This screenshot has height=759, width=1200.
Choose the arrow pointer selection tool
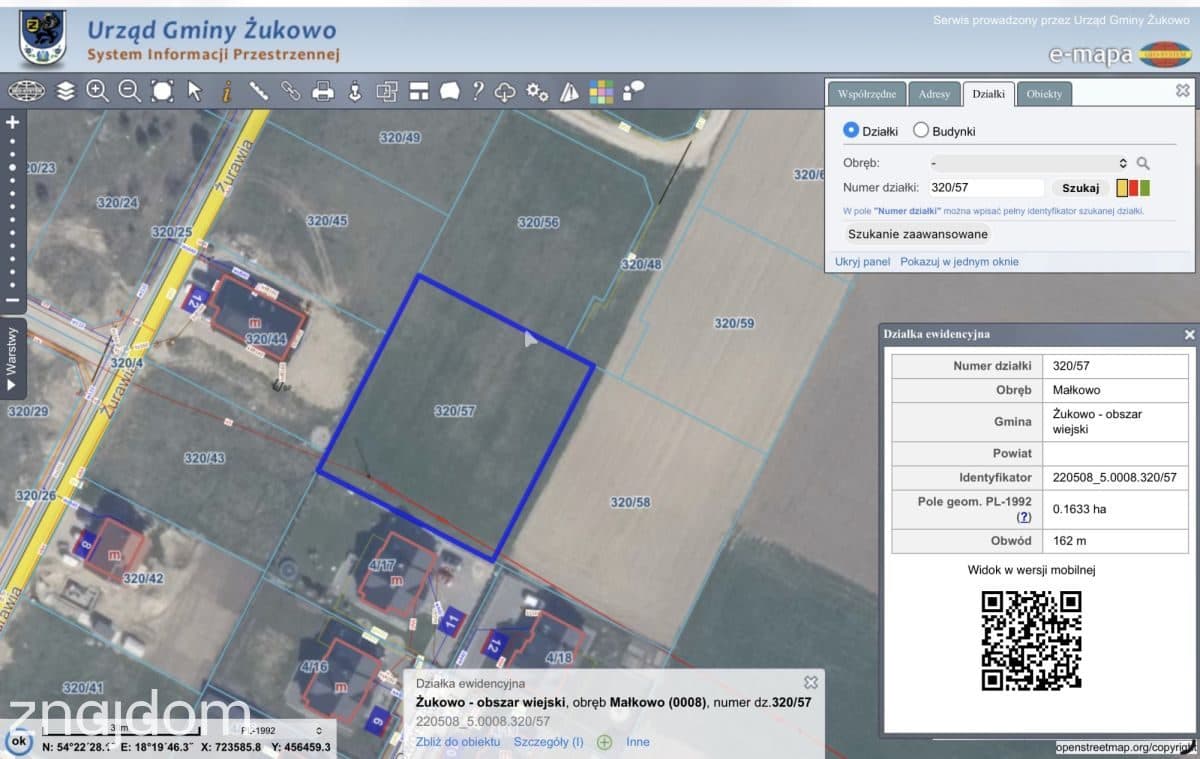pos(194,91)
